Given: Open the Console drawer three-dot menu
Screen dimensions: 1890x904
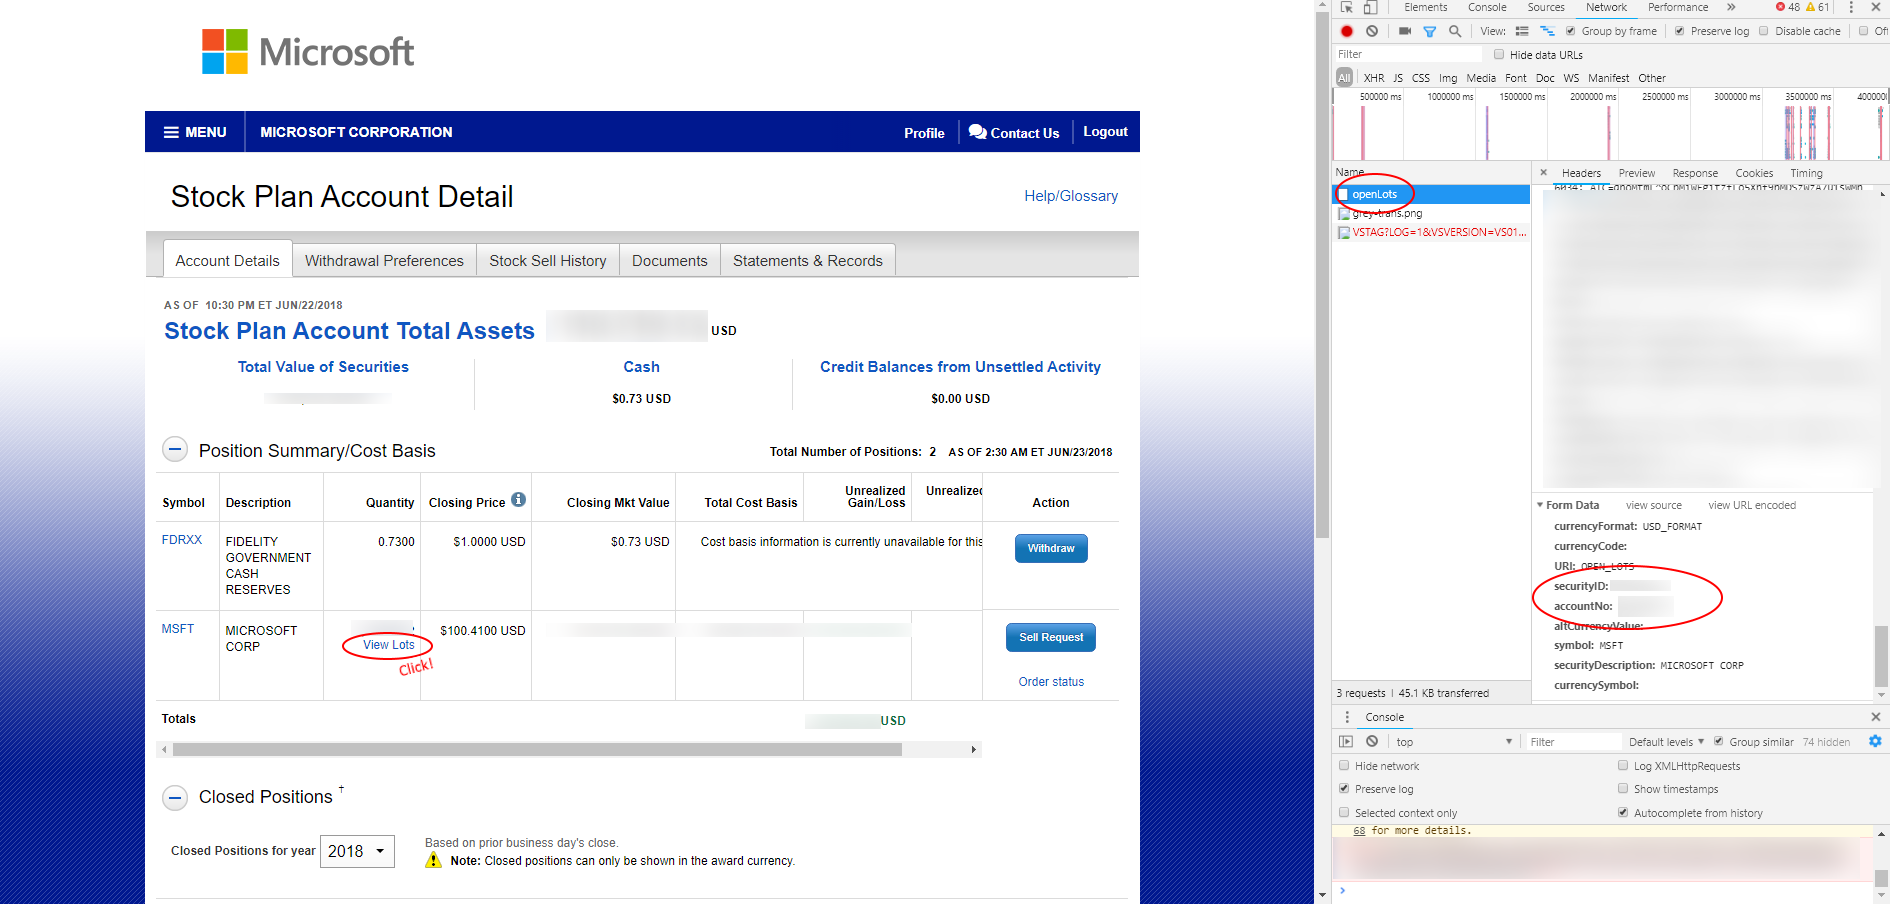Looking at the screenshot, I should point(1347,717).
